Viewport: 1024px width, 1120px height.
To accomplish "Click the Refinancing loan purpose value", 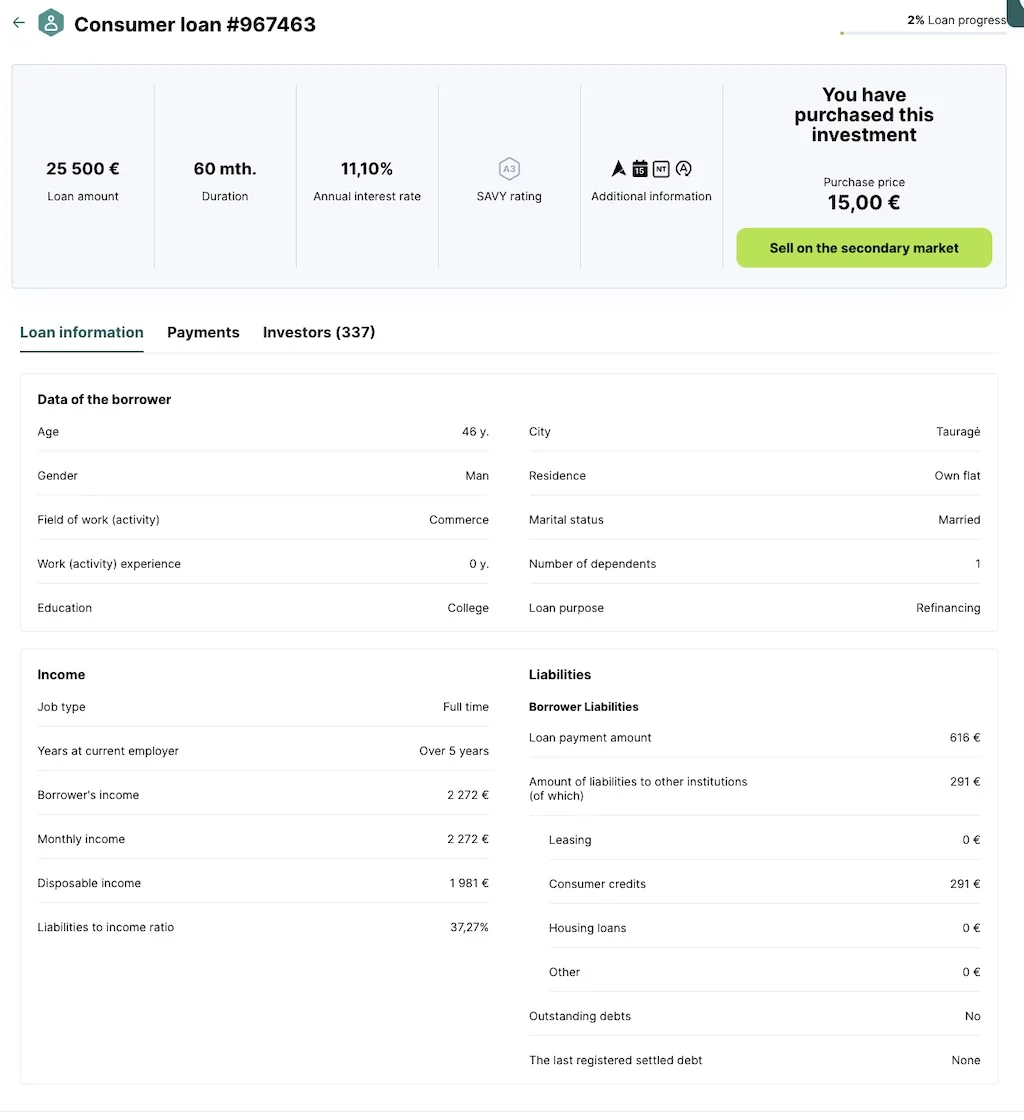I will tap(948, 608).
